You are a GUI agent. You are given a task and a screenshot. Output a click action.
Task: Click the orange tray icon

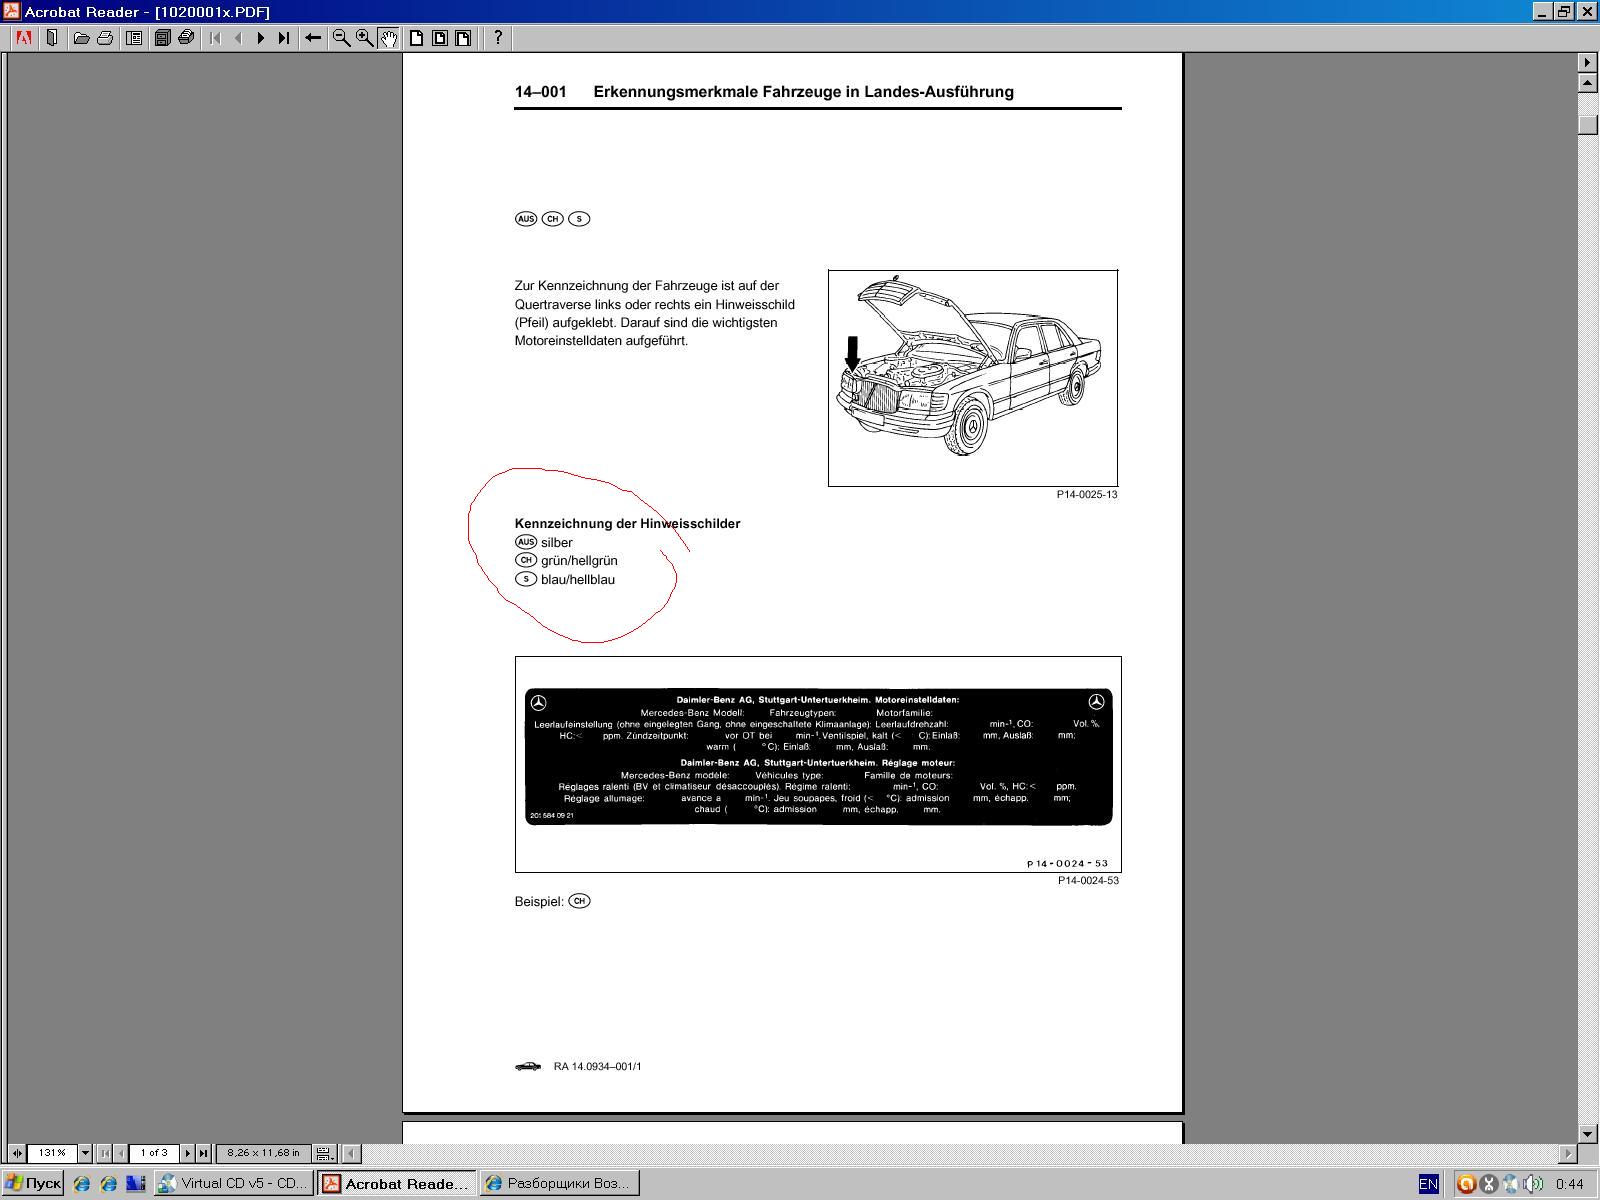[1466, 1184]
